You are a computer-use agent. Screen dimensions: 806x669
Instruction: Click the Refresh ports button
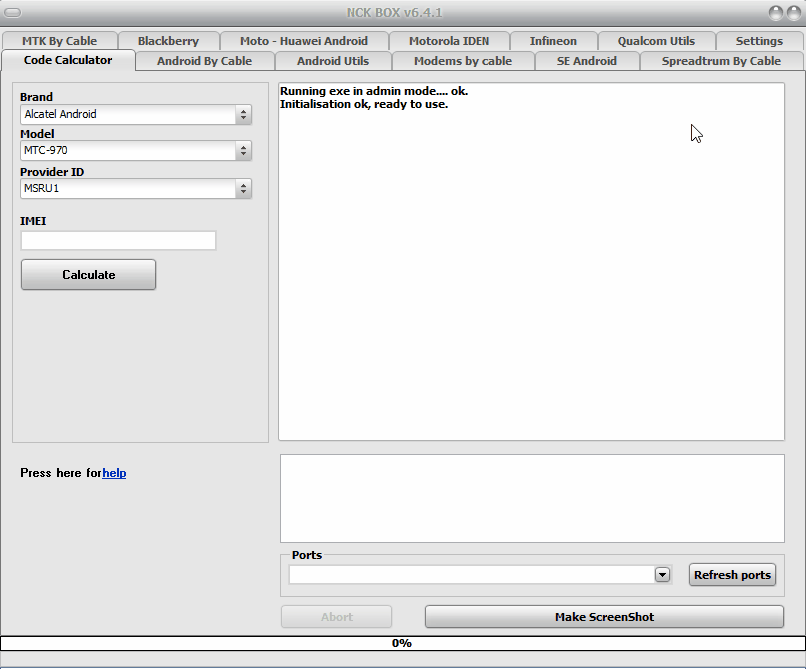732,574
